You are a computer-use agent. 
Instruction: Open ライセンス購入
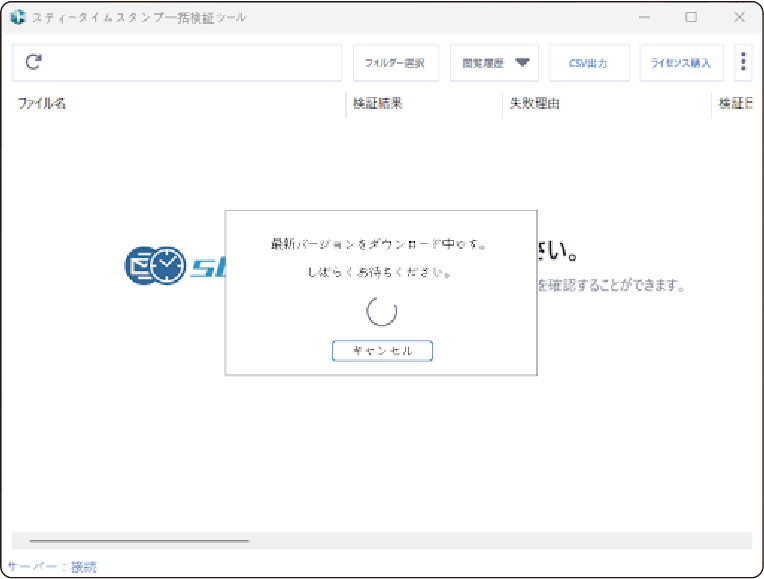pyautogui.click(x=680, y=62)
